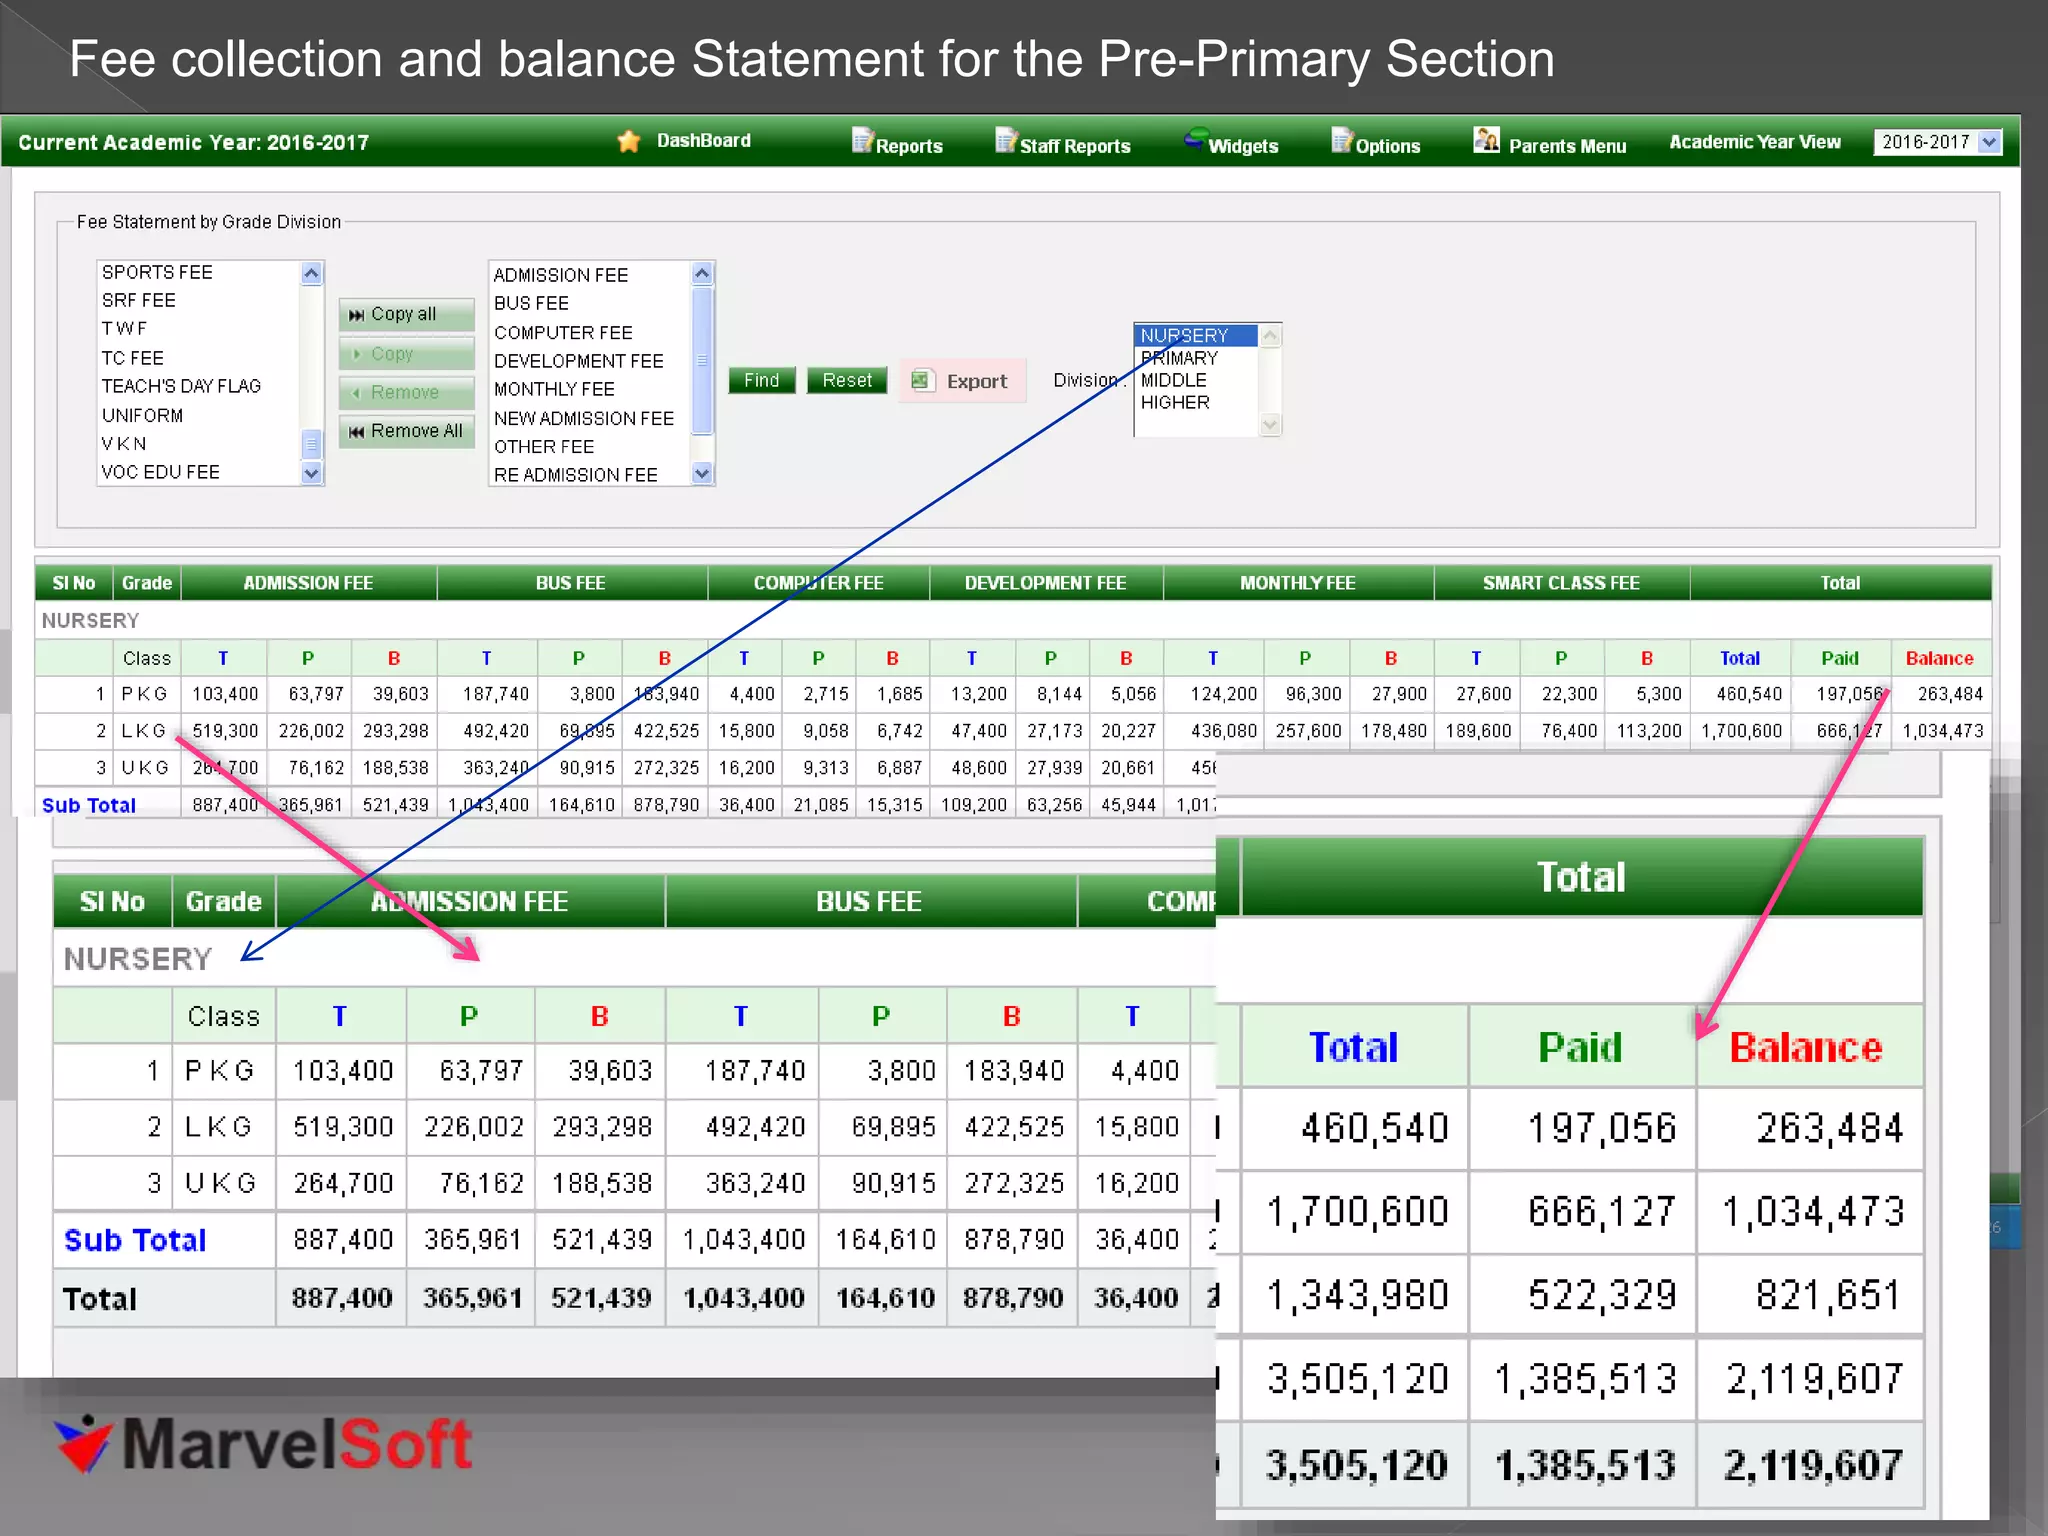Image resolution: width=2048 pixels, height=1536 pixels.
Task: Open the Staff Reports menu
Action: click(x=1075, y=146)
